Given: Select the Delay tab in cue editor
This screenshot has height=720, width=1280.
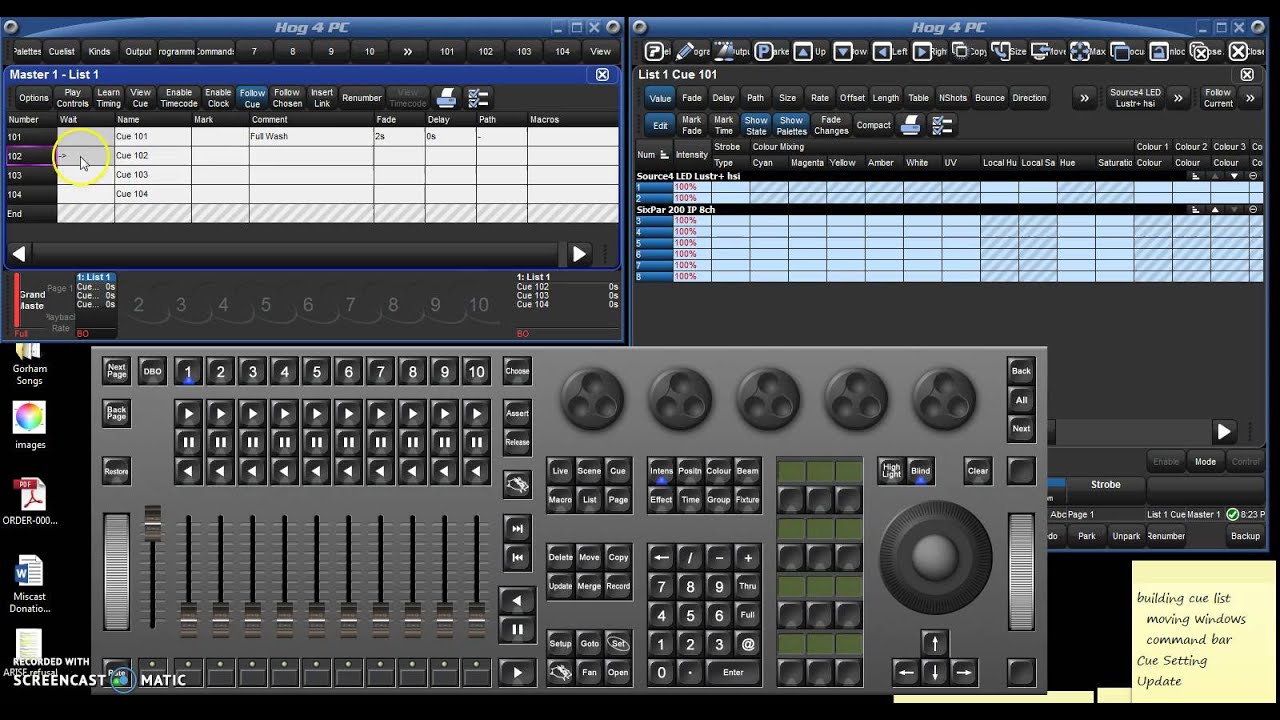Looking at the screenshot, I should click(x=723, y=98).
